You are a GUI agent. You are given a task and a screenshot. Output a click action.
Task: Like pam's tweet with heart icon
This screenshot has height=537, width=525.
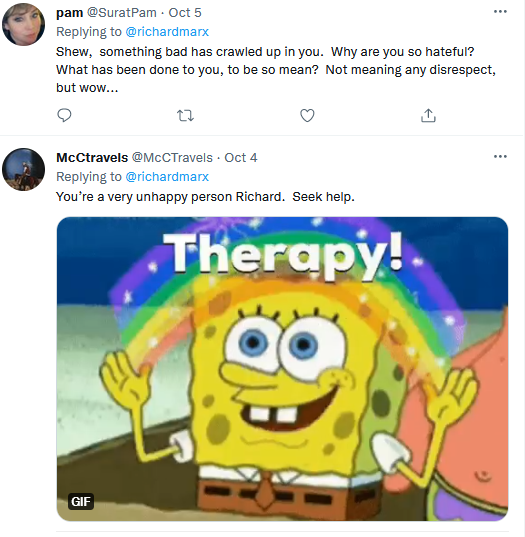(x=307, y=115)
